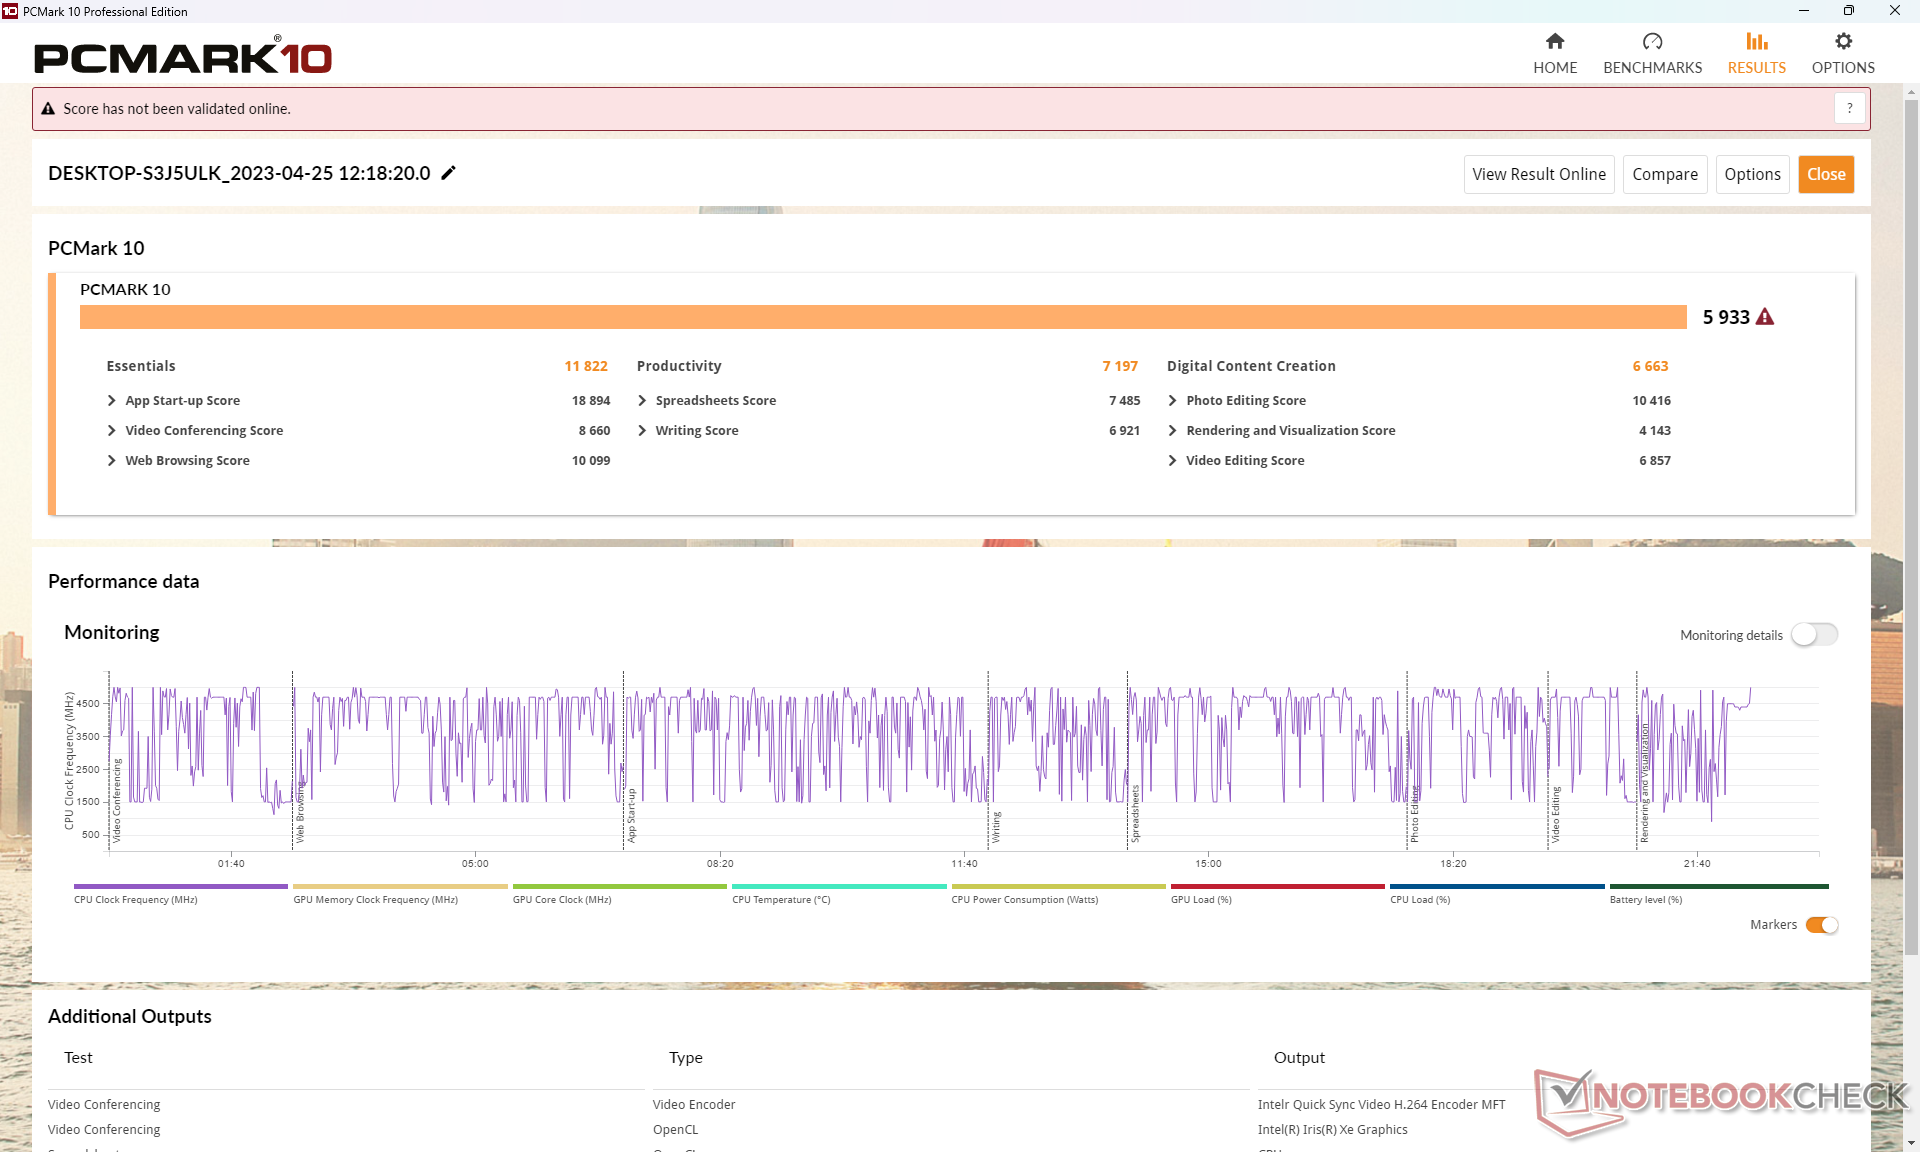
Task: Select CPU Temperature legend color bar
Action: [838, 886]
